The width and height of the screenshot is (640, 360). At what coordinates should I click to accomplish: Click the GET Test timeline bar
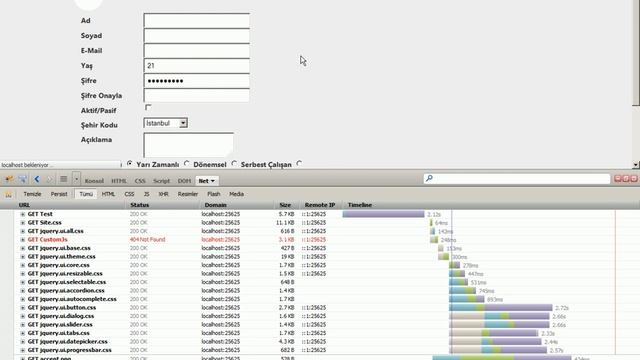(x=383, y=214)
